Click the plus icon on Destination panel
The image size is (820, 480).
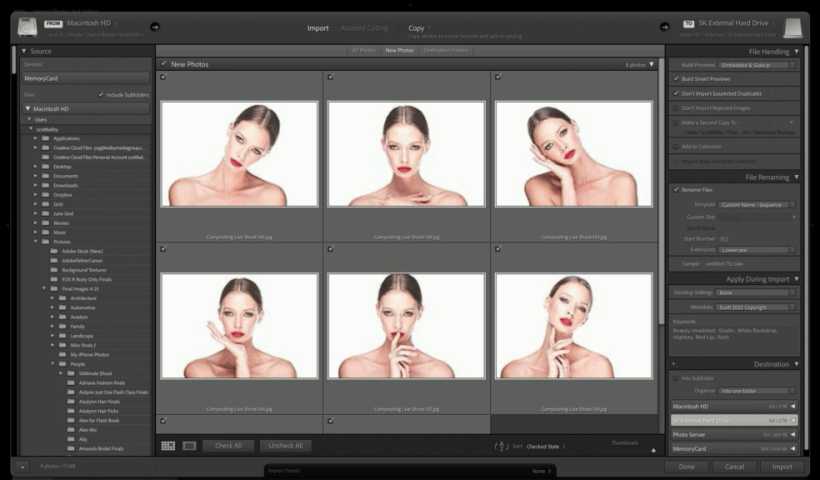click(x=673, y=364)
